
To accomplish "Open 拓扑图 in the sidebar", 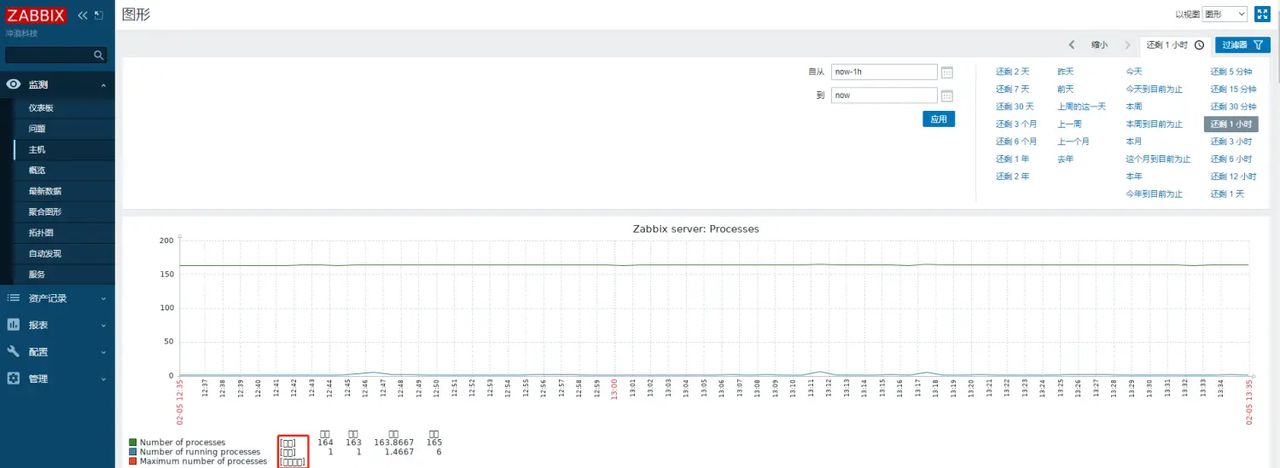I will [x=40, y=233].
